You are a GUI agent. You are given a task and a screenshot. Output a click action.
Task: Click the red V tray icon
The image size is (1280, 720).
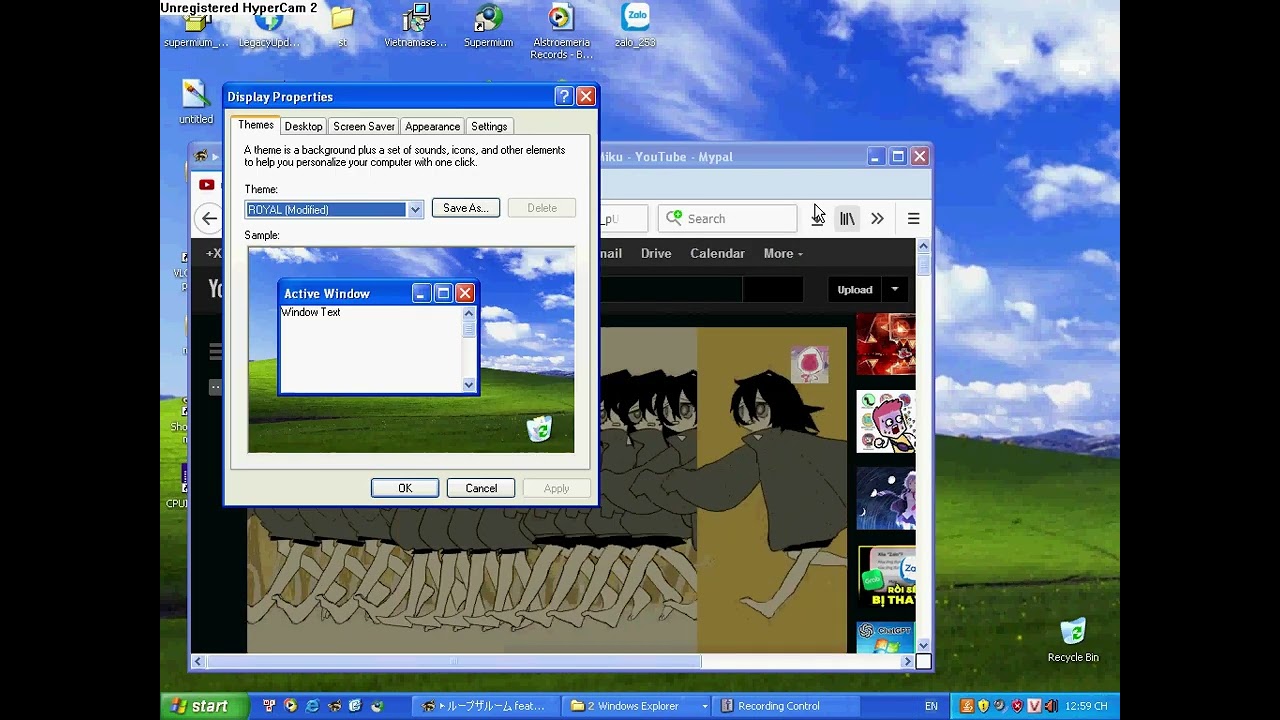click(1034, 706)
